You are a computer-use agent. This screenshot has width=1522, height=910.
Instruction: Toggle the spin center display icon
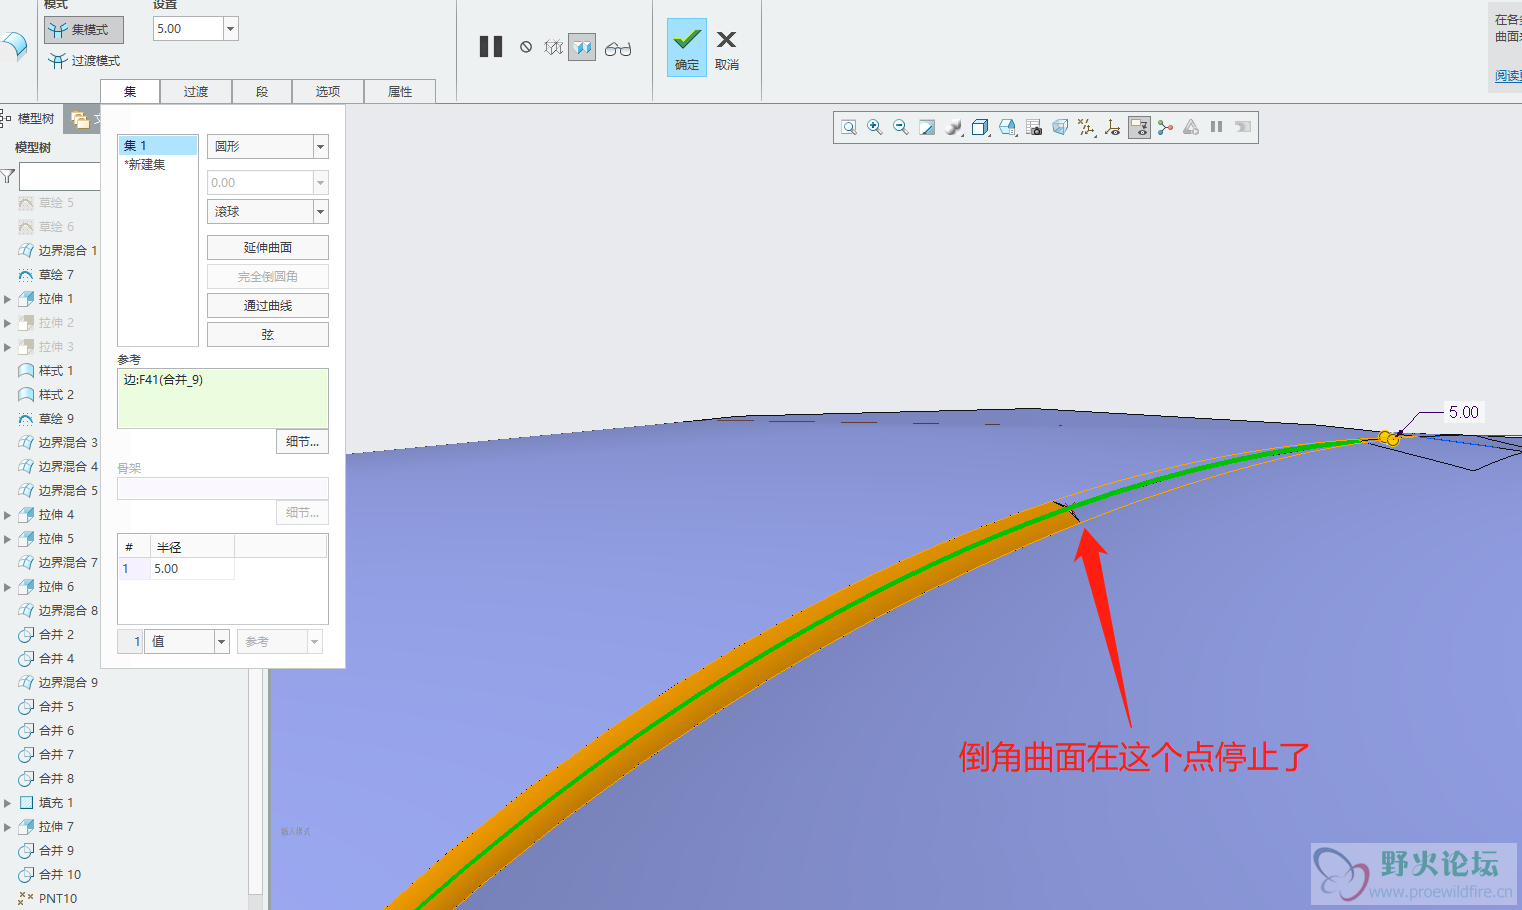click(1112, 127)
